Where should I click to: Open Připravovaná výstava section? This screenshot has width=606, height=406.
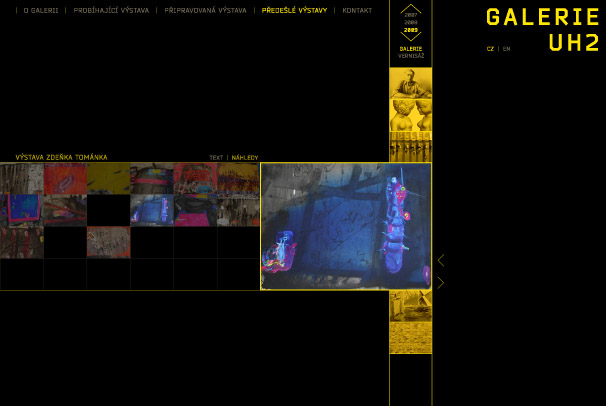[x=205, y=11]
